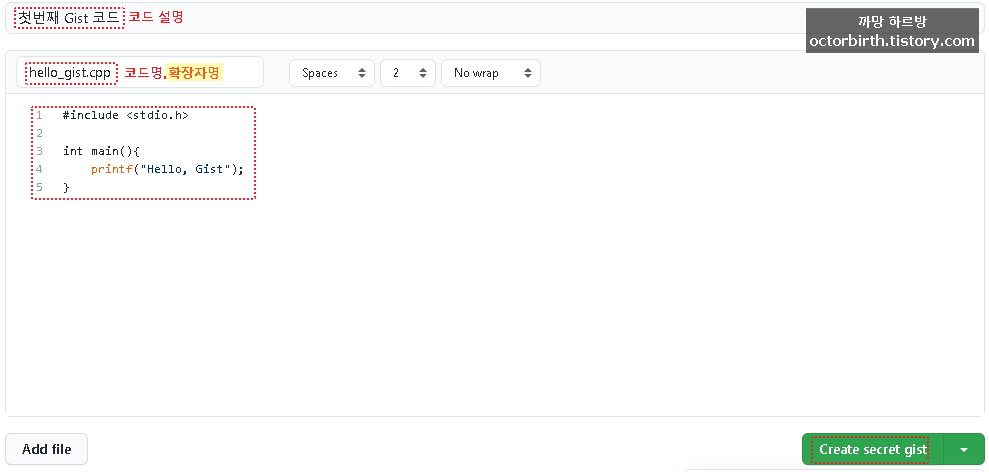Click the closing brace on line 5

click(66, 187)
